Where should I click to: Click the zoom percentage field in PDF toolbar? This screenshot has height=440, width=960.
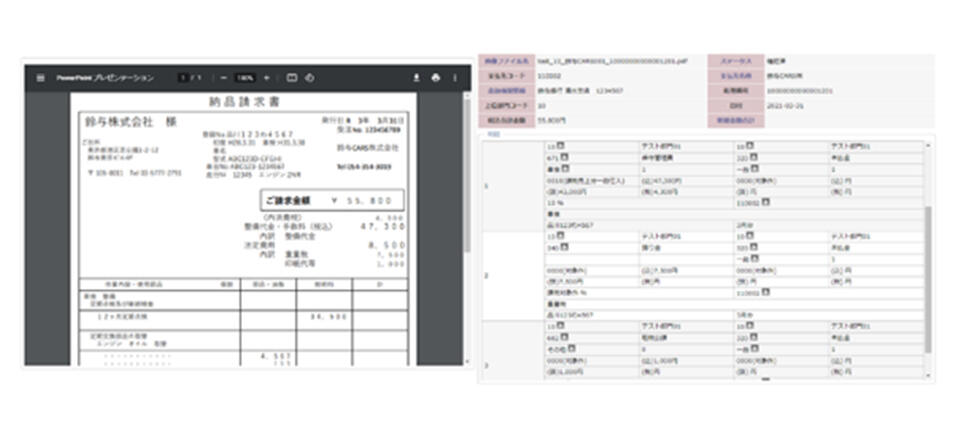tap(246, 77)
